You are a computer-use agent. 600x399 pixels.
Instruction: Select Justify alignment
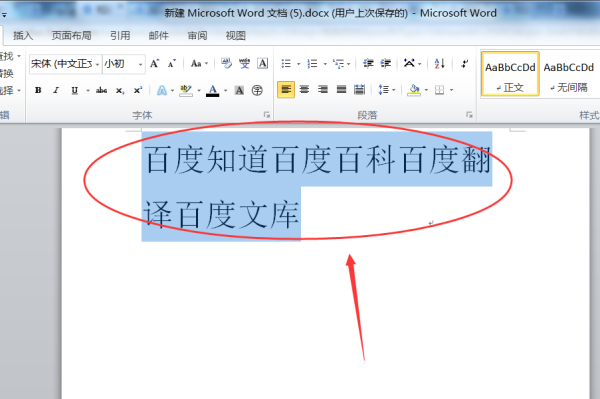(x=341, y=90)
